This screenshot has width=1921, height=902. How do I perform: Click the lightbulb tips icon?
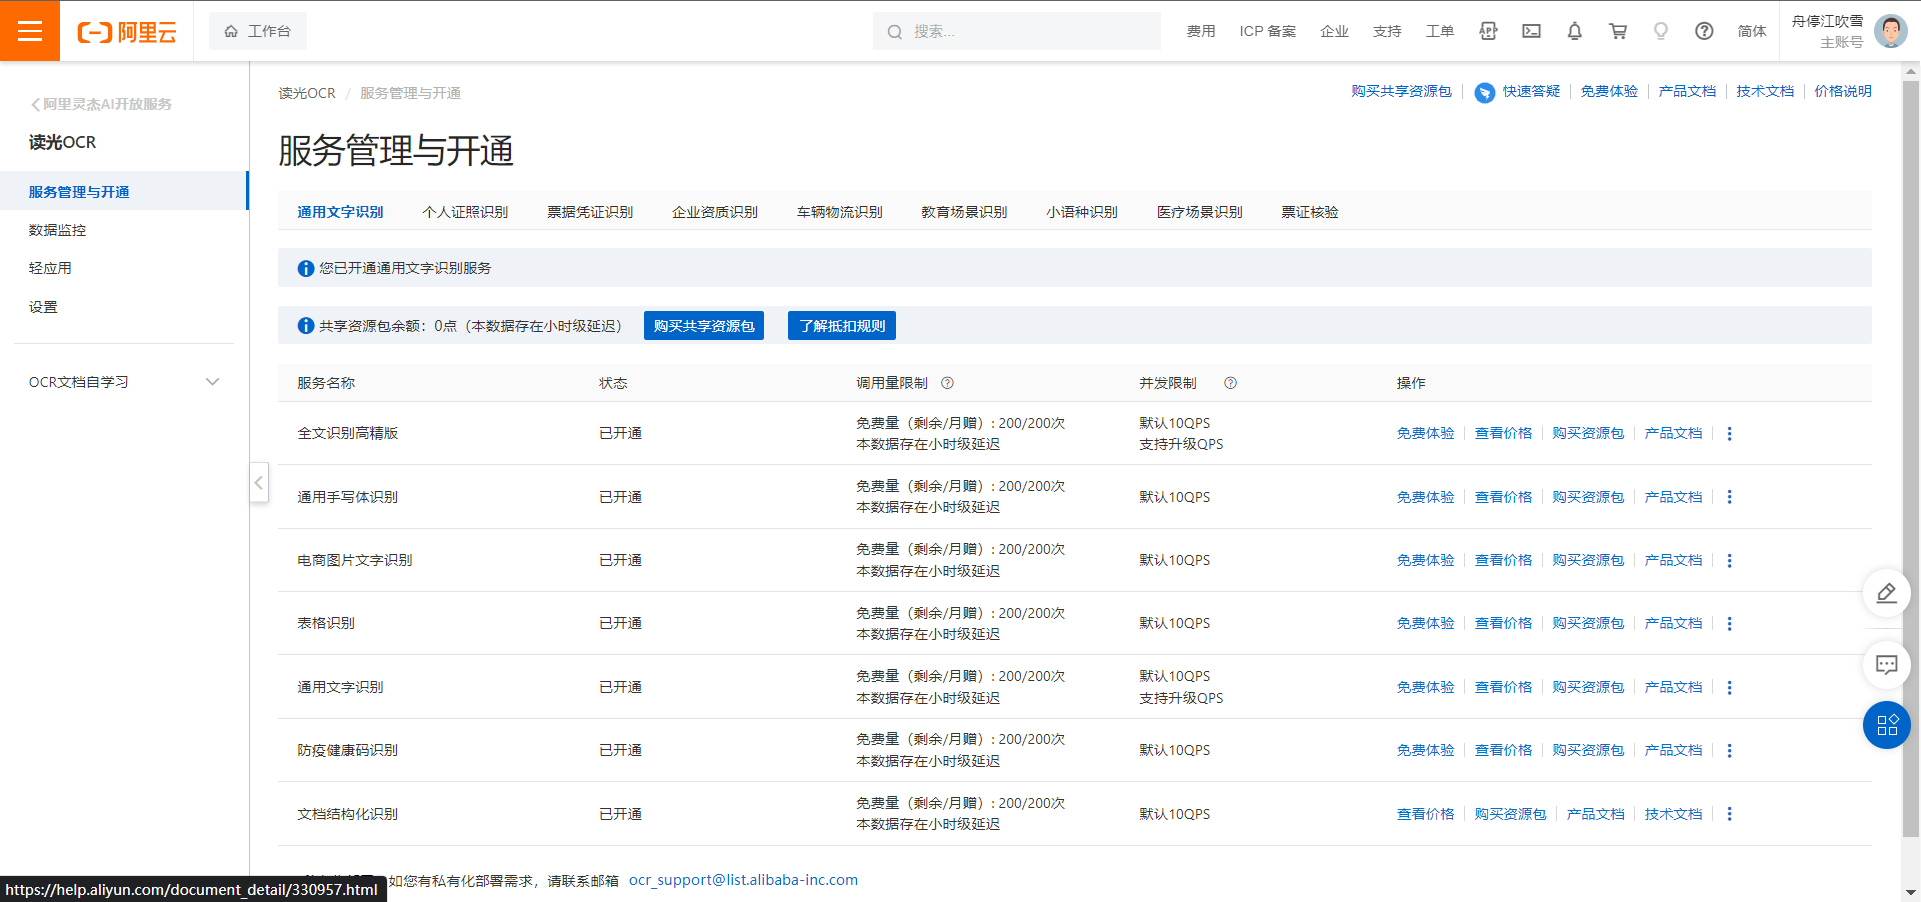pos(1661,31)
